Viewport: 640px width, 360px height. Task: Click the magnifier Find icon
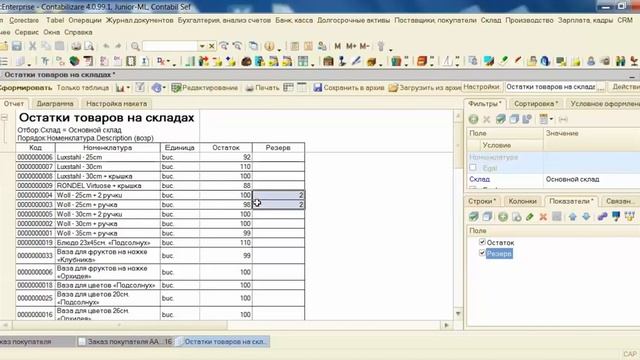click(135, 46)
